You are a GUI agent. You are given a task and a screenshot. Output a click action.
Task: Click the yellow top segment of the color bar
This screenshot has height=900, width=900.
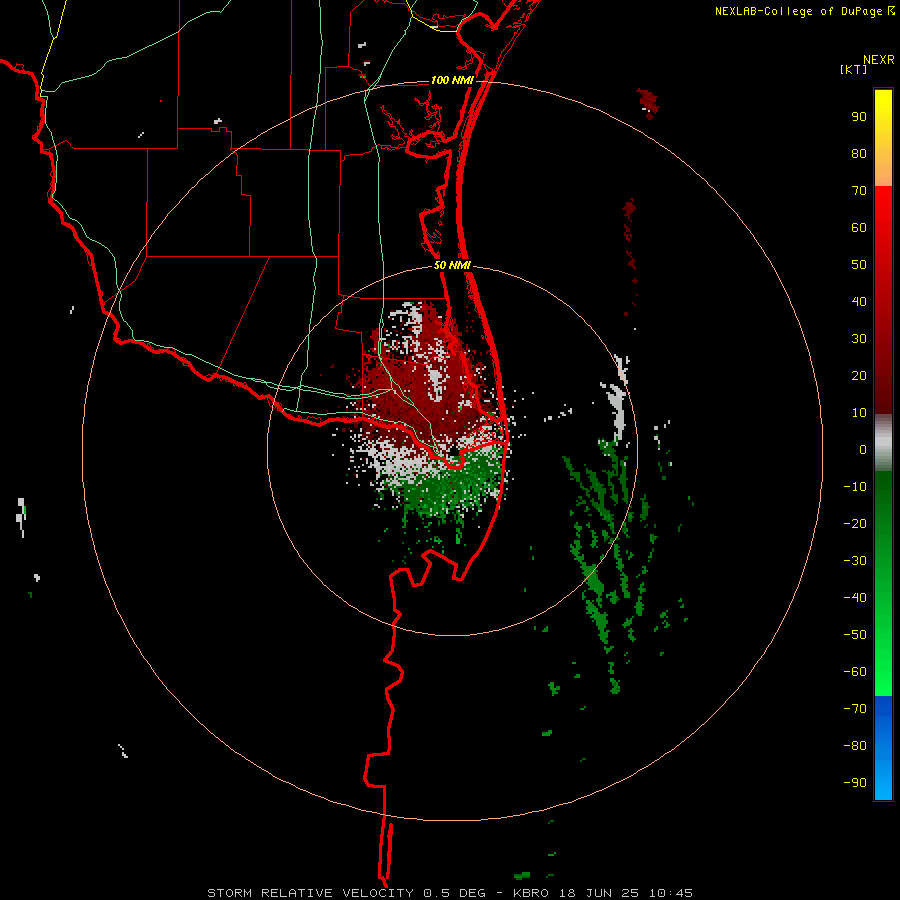coord(883,137)
